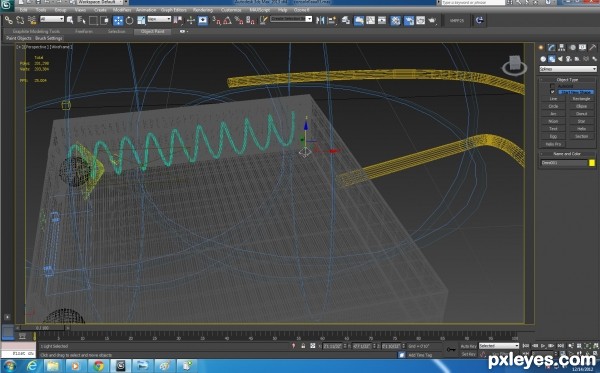Screen dimensions: 600x373
Task: Open the Auto Key mode Selected dropdown
Action: coord(499,346)
